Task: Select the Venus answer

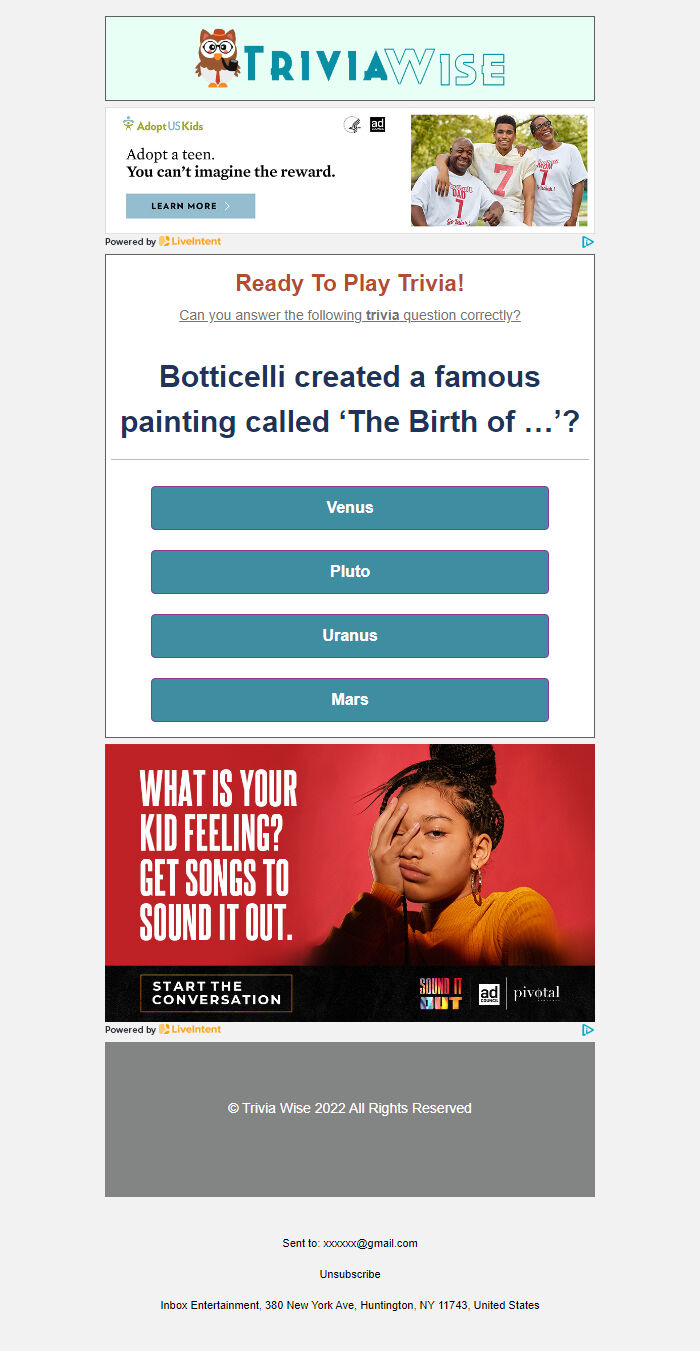Action: pyautogui.click(x=350, y=508)
